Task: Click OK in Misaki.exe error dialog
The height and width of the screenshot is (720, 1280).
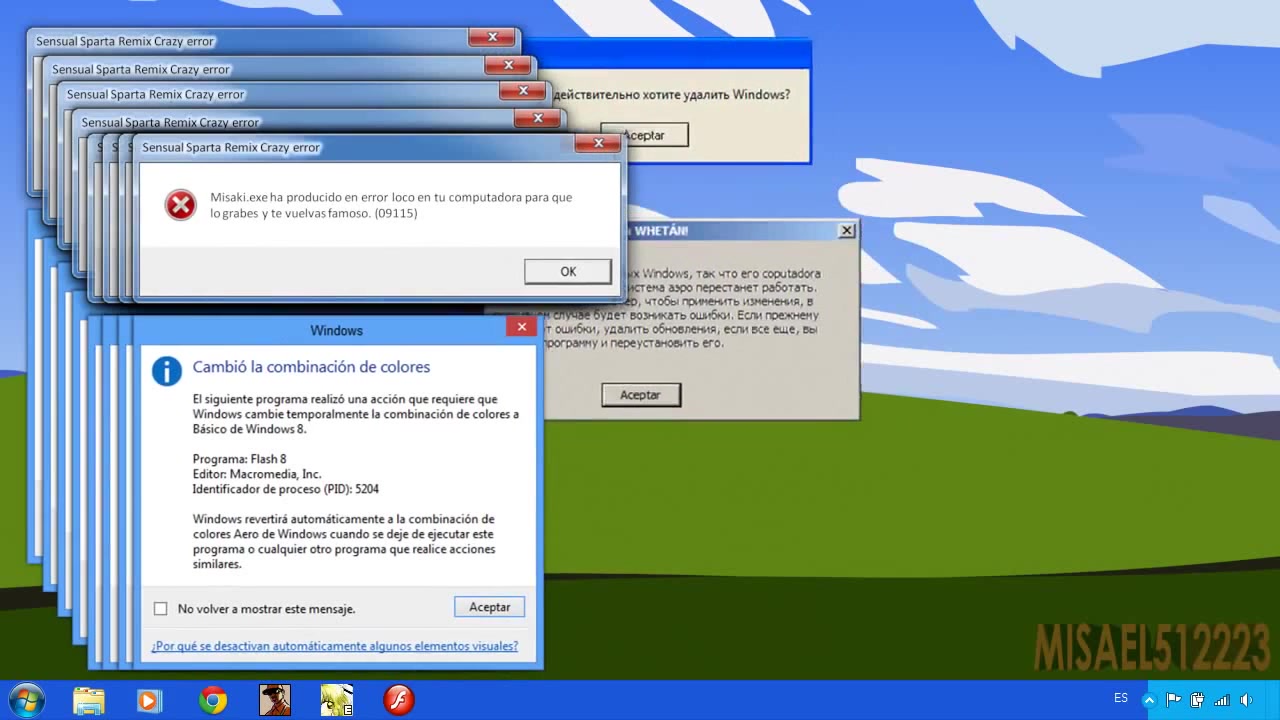Action: (568, 271)
